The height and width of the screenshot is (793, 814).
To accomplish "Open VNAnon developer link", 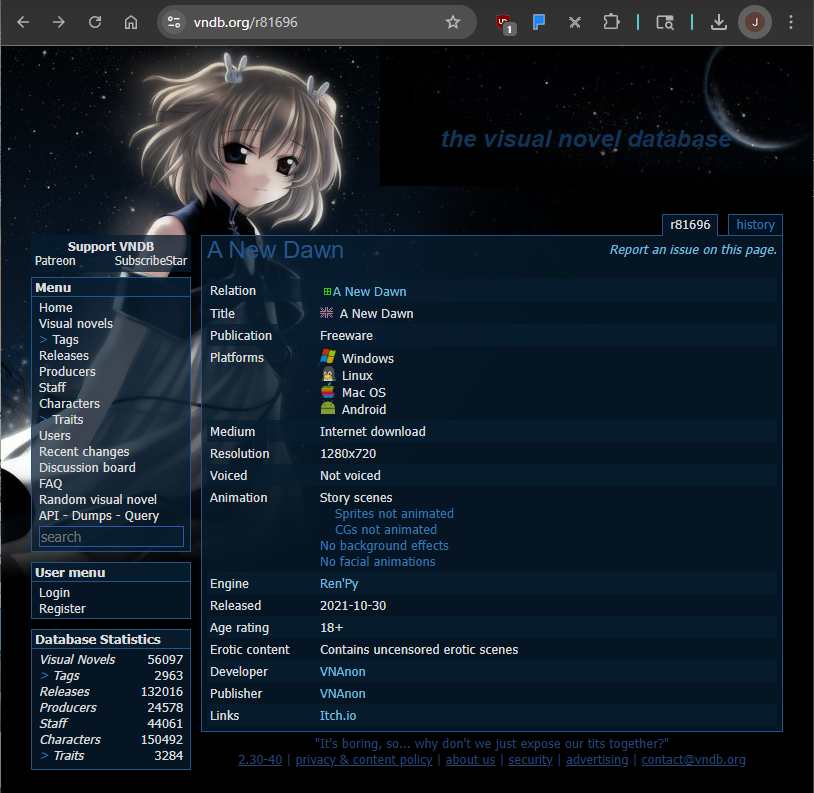I will pos(343,672).
